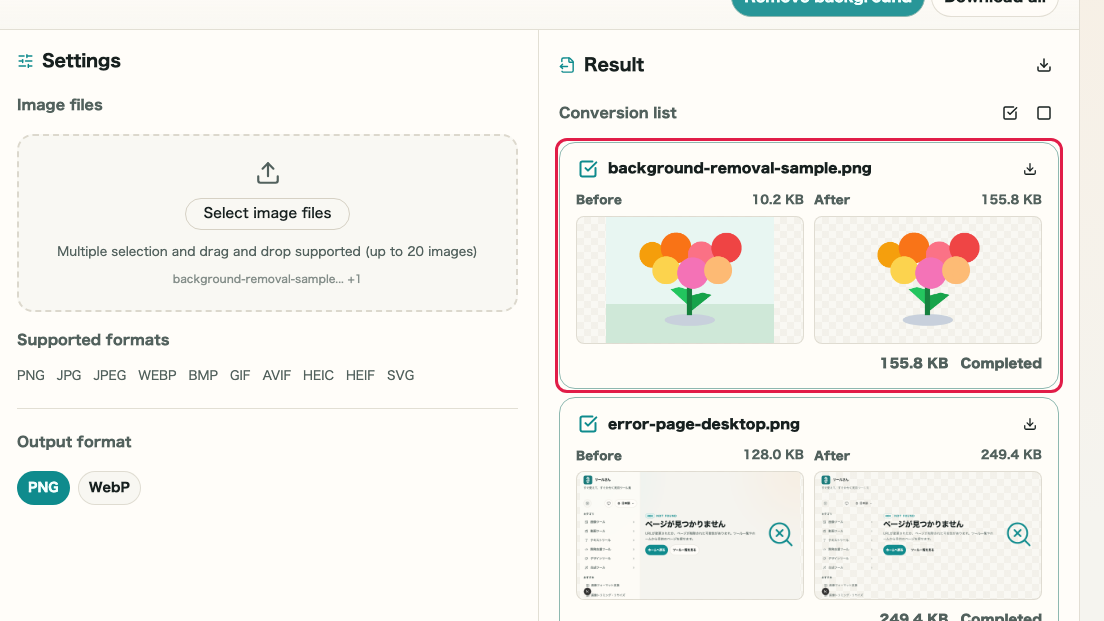
Task: Open the After thumbnail of background-removal-sample.png
Action: (927, 280)
